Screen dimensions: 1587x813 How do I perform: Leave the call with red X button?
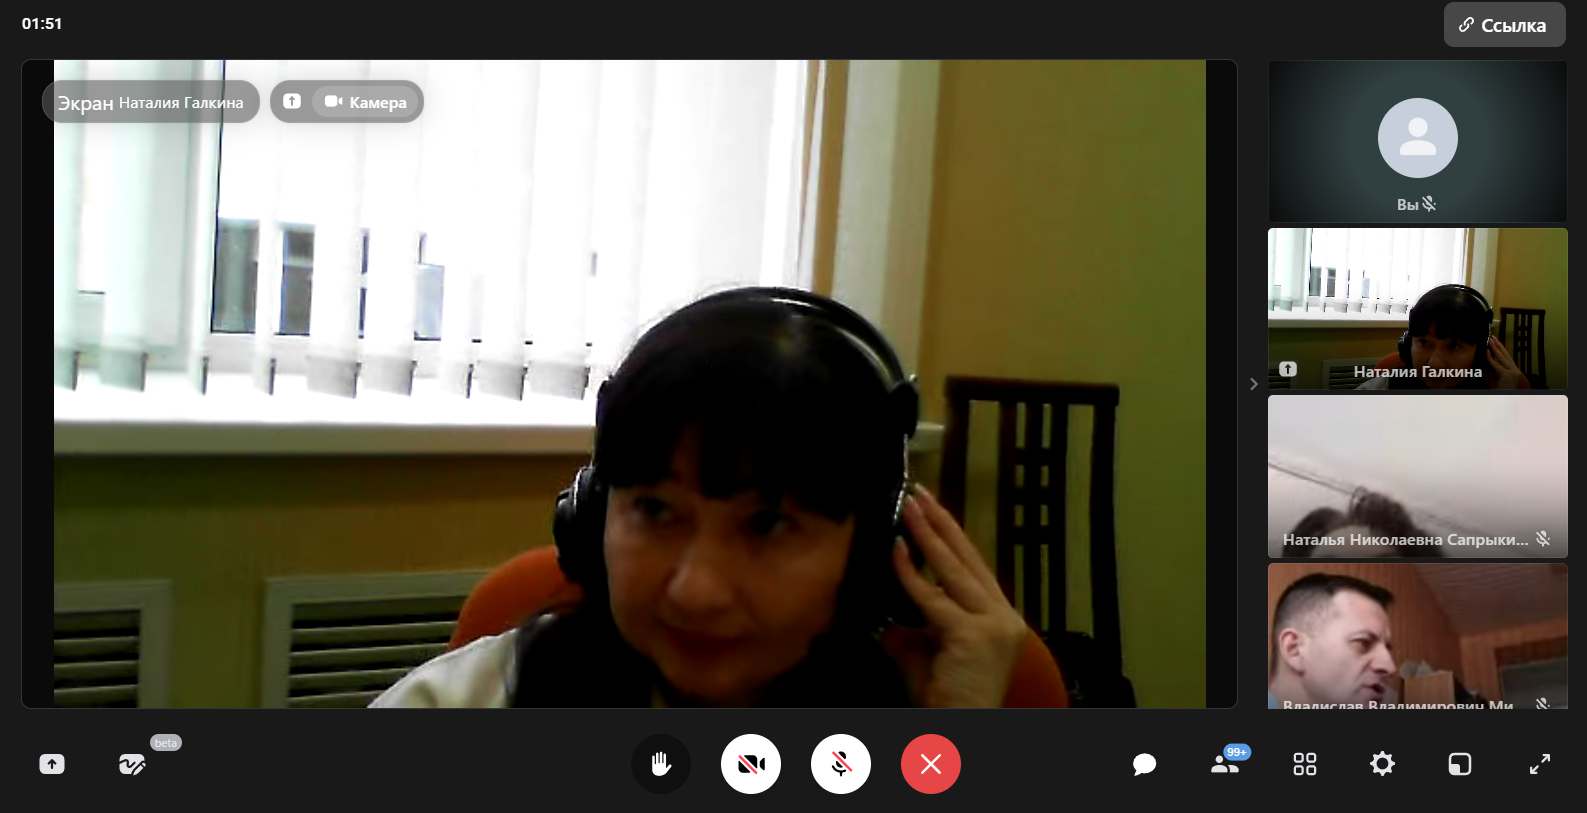931,764
